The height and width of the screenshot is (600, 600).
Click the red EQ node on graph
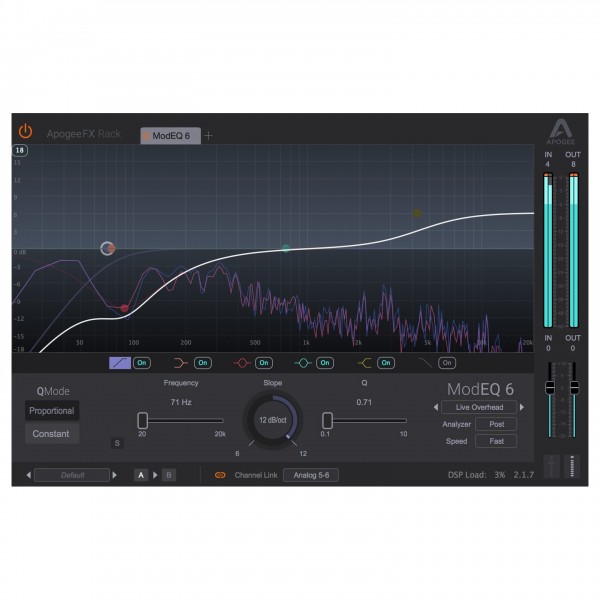tap(124, 308)
